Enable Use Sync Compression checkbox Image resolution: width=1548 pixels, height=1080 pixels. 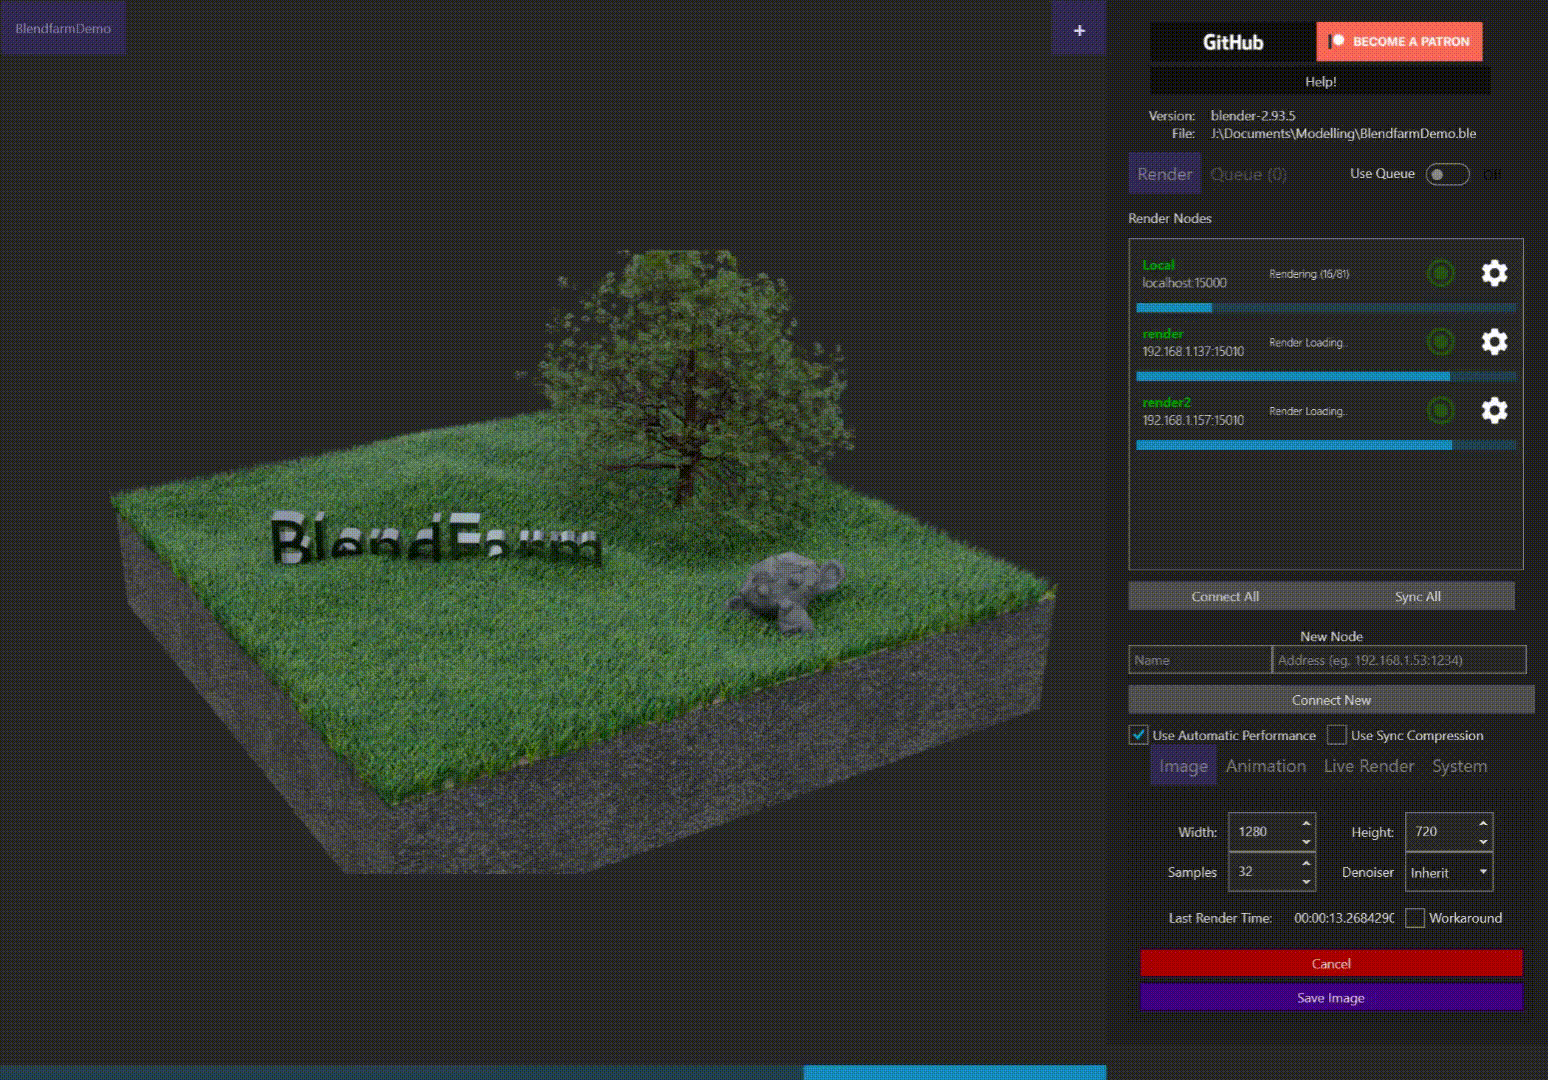pyautogui.click(x=1336, y=735)
